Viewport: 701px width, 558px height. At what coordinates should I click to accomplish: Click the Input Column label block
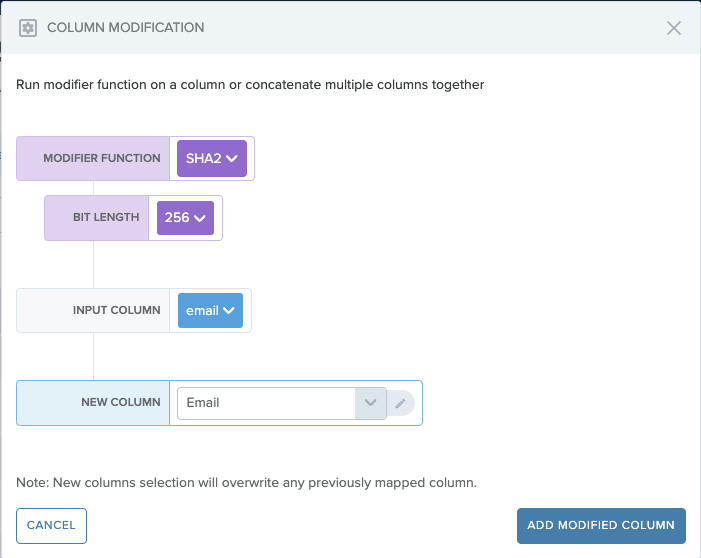point(93,310)
